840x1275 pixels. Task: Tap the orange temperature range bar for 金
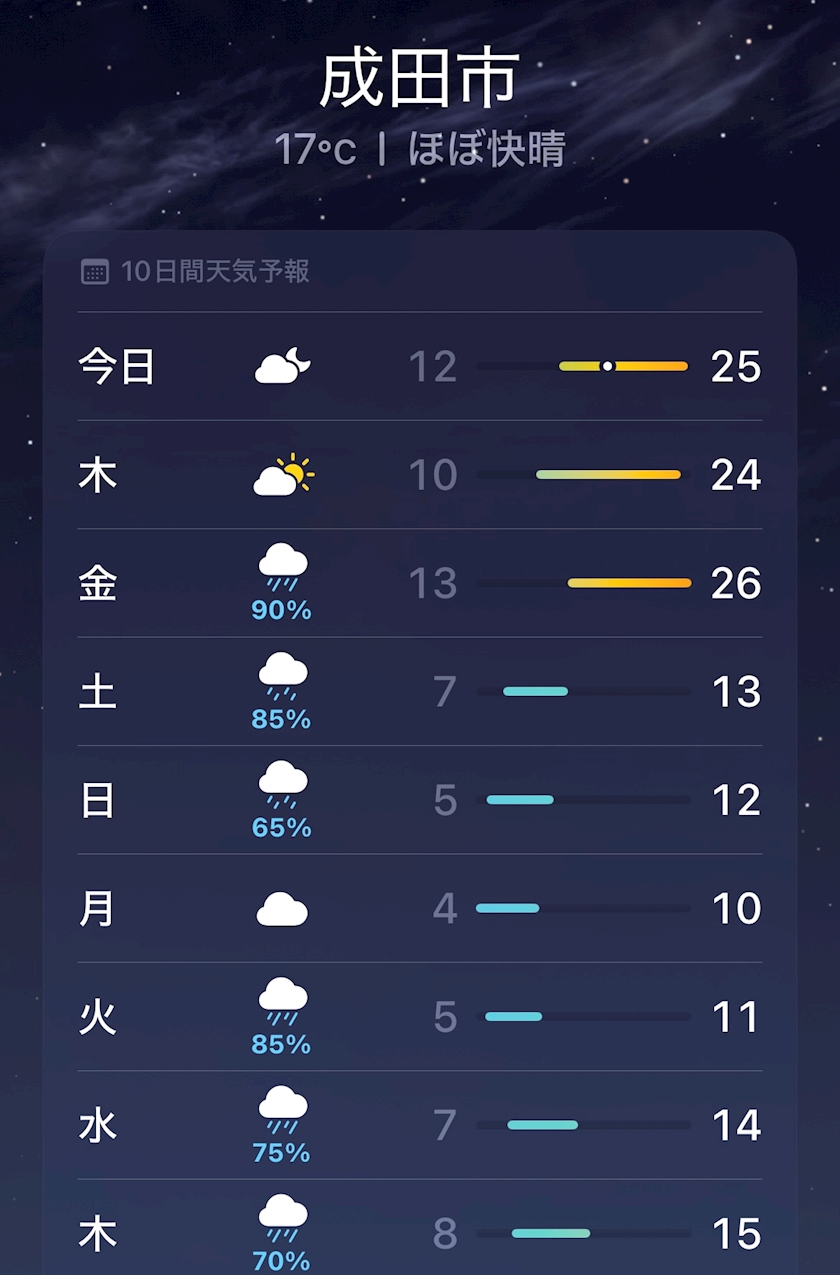click(629, 583)
